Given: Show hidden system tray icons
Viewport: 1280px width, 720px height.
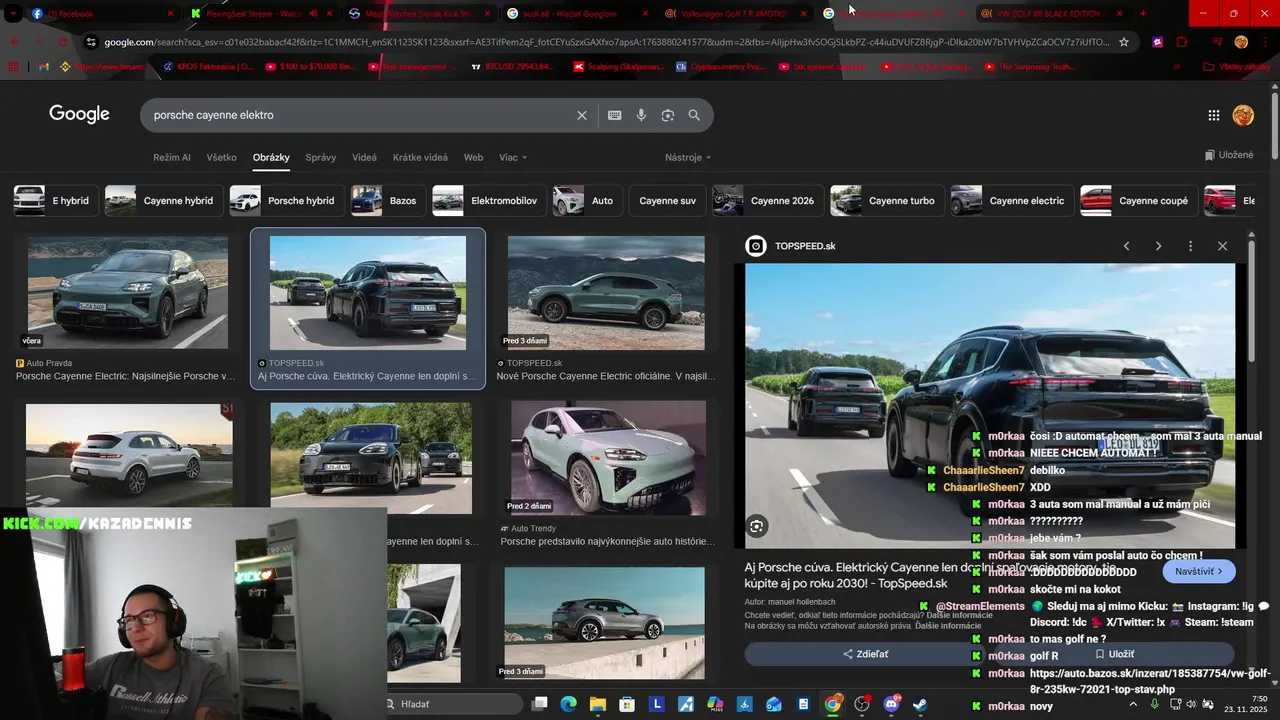Looking at the screenshot, I should pos(1132,704).
